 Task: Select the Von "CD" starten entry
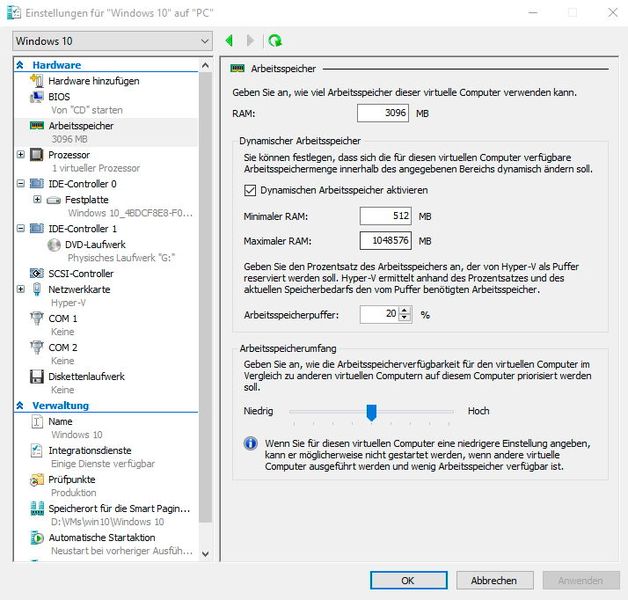click(x=87, y=110)
